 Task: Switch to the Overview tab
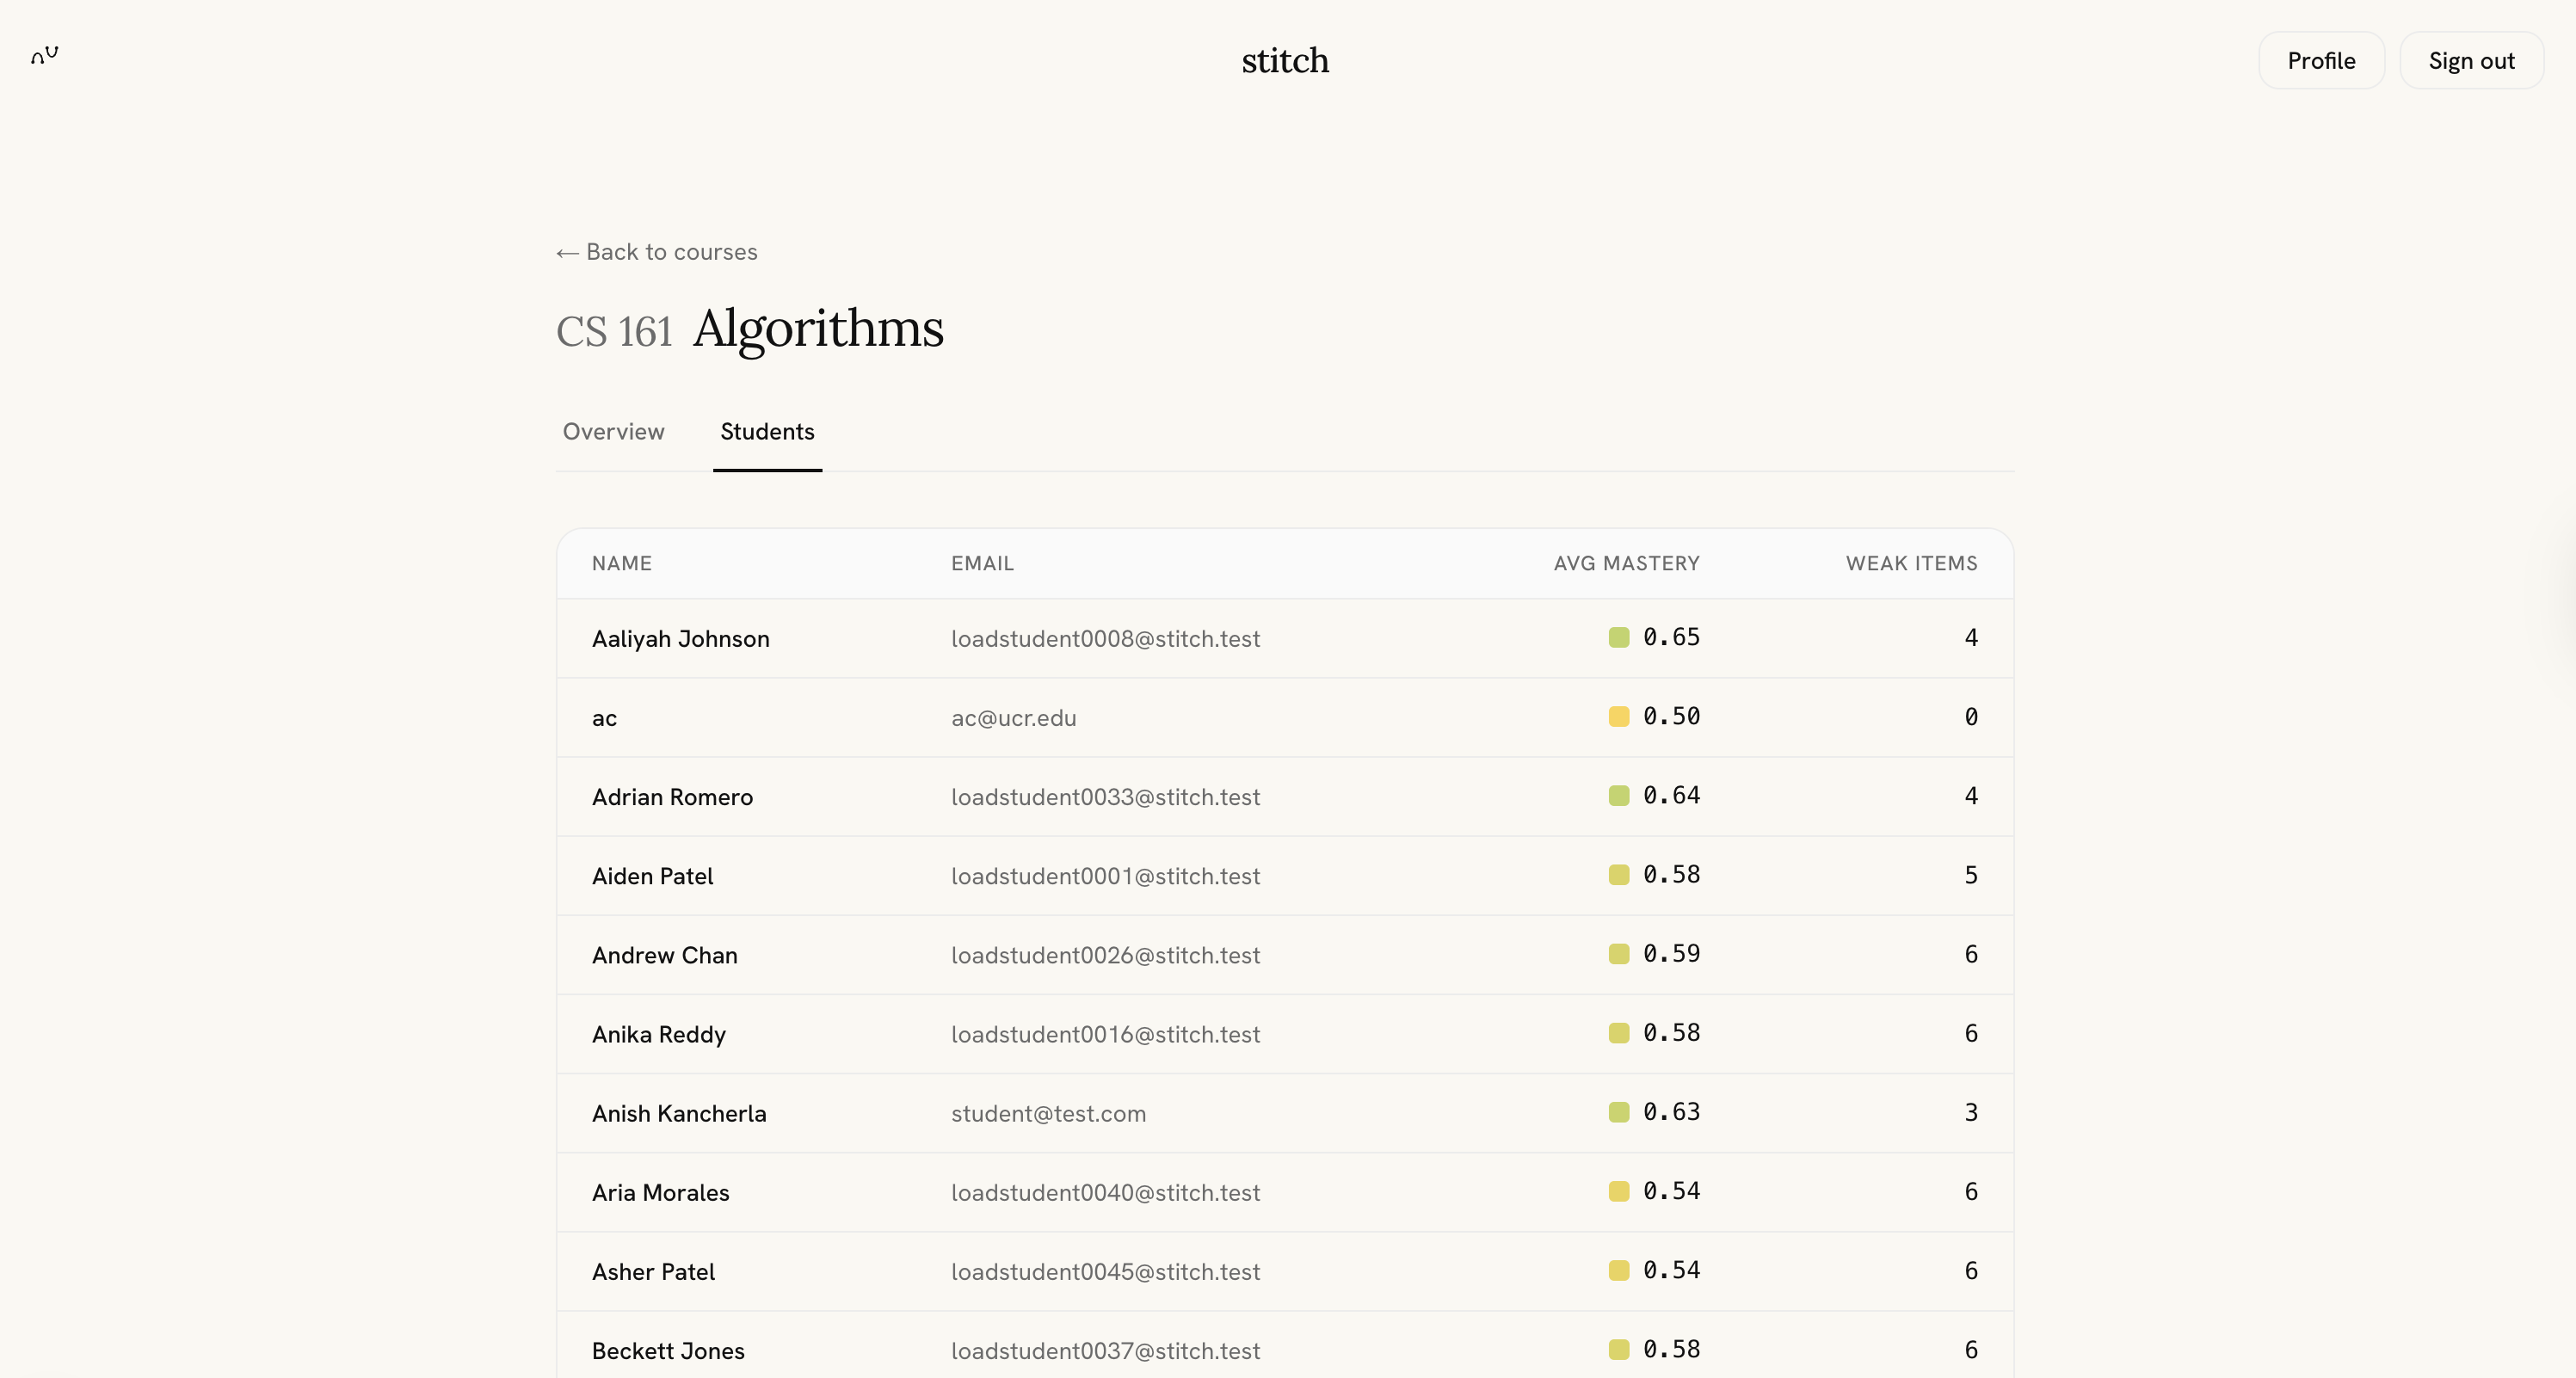tap(613, 431)
